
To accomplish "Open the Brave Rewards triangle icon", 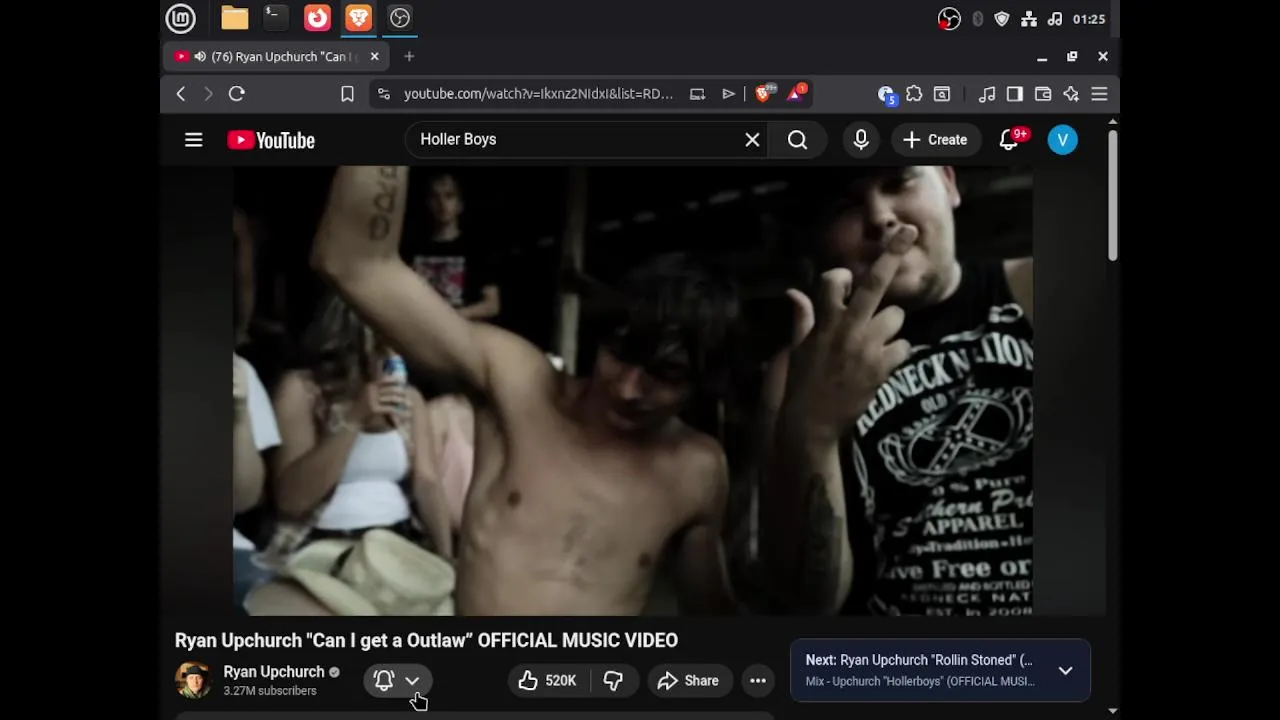I will tap(797, 94).
